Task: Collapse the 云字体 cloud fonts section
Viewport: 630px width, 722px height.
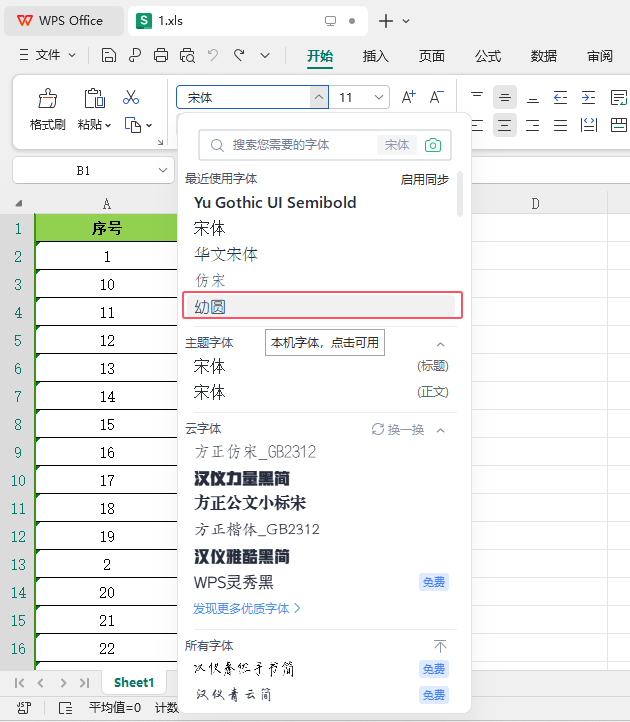Action: 440,430
